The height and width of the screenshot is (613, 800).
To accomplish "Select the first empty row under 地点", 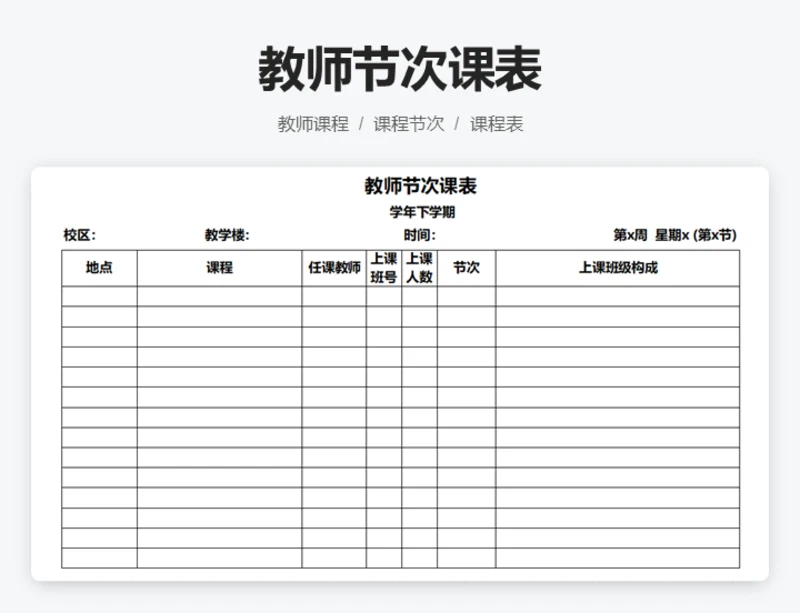I will click(x=97, y=297).
